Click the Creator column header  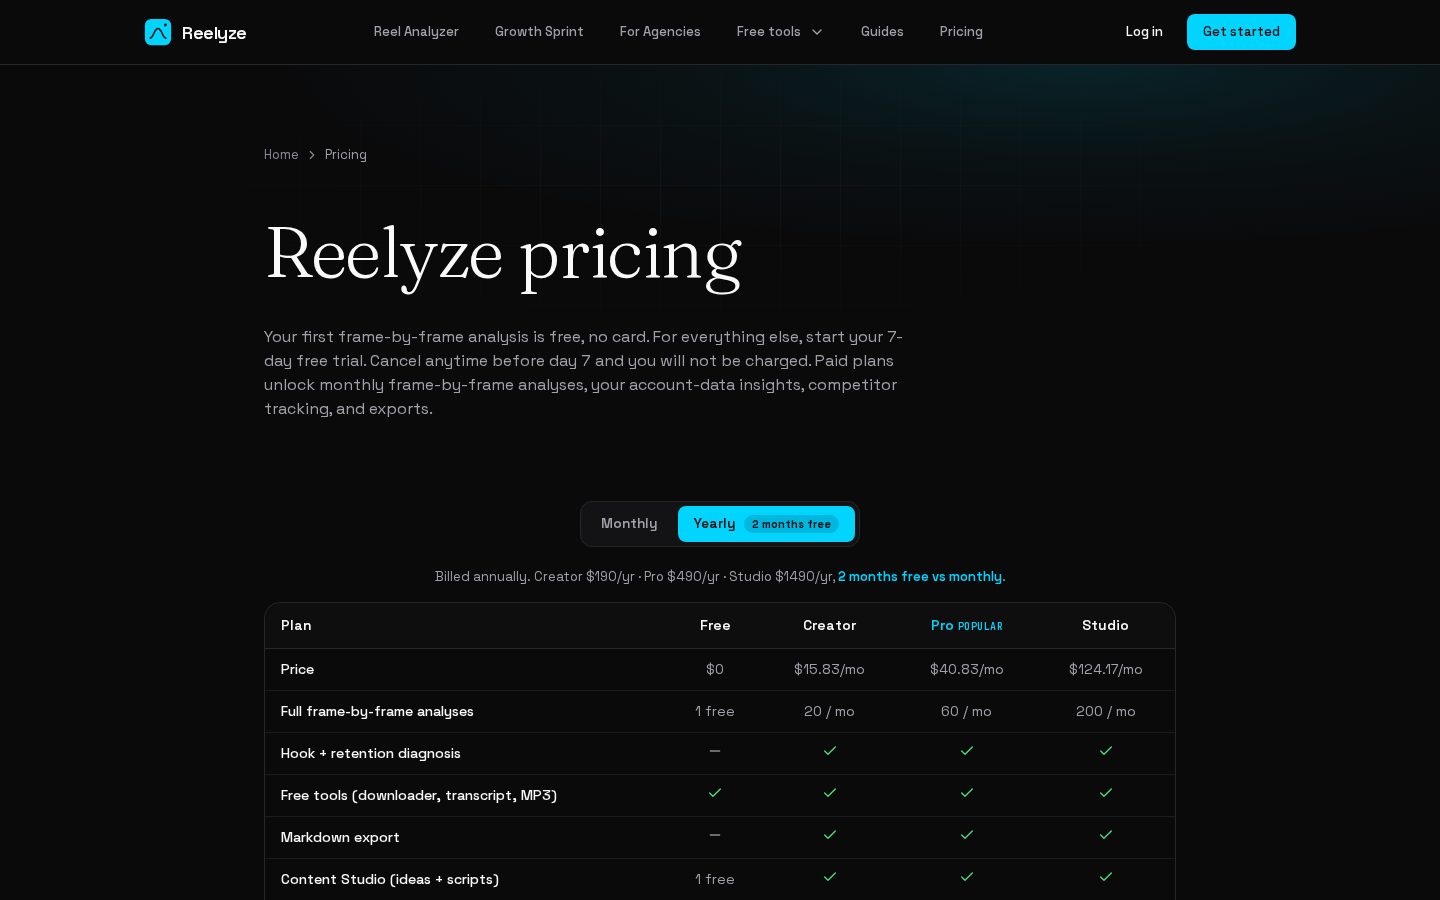[830, 626]
